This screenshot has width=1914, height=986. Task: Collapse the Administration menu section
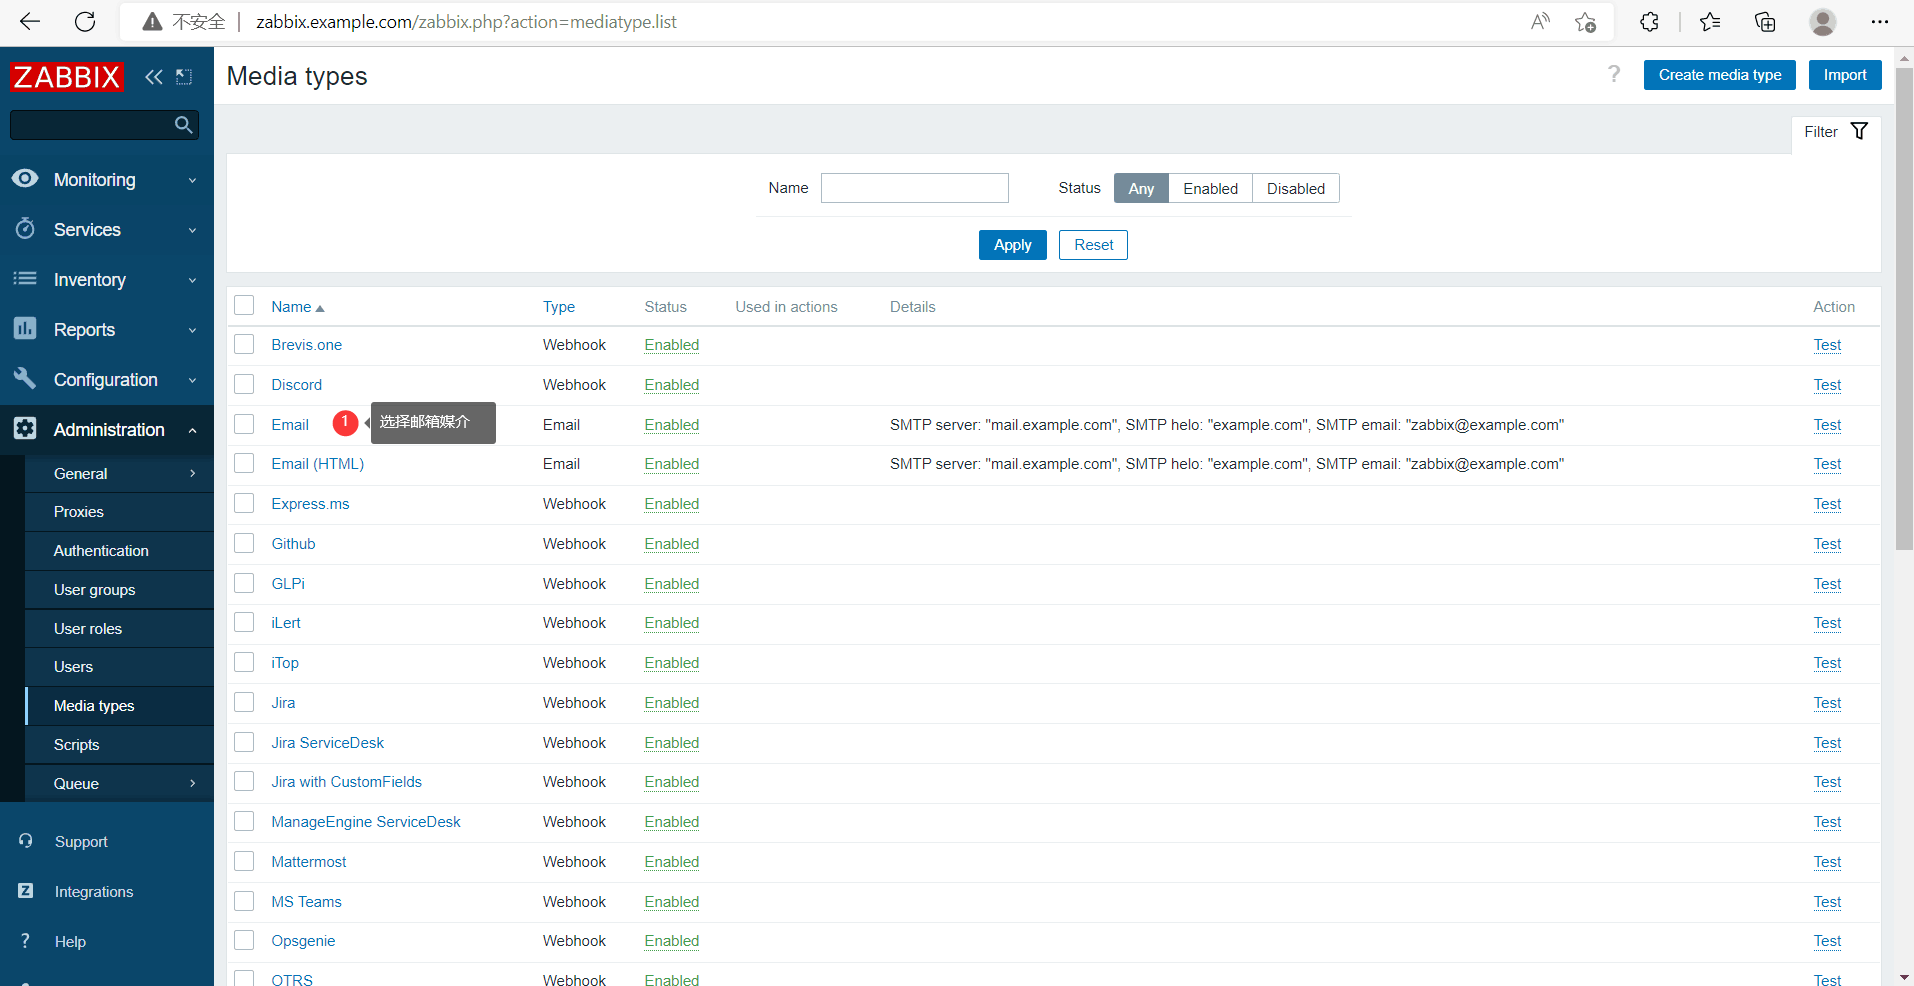pos(107,430)
